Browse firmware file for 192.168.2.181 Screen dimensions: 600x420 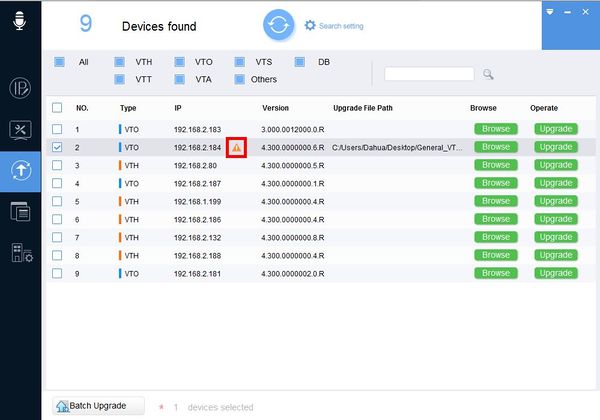496,273
